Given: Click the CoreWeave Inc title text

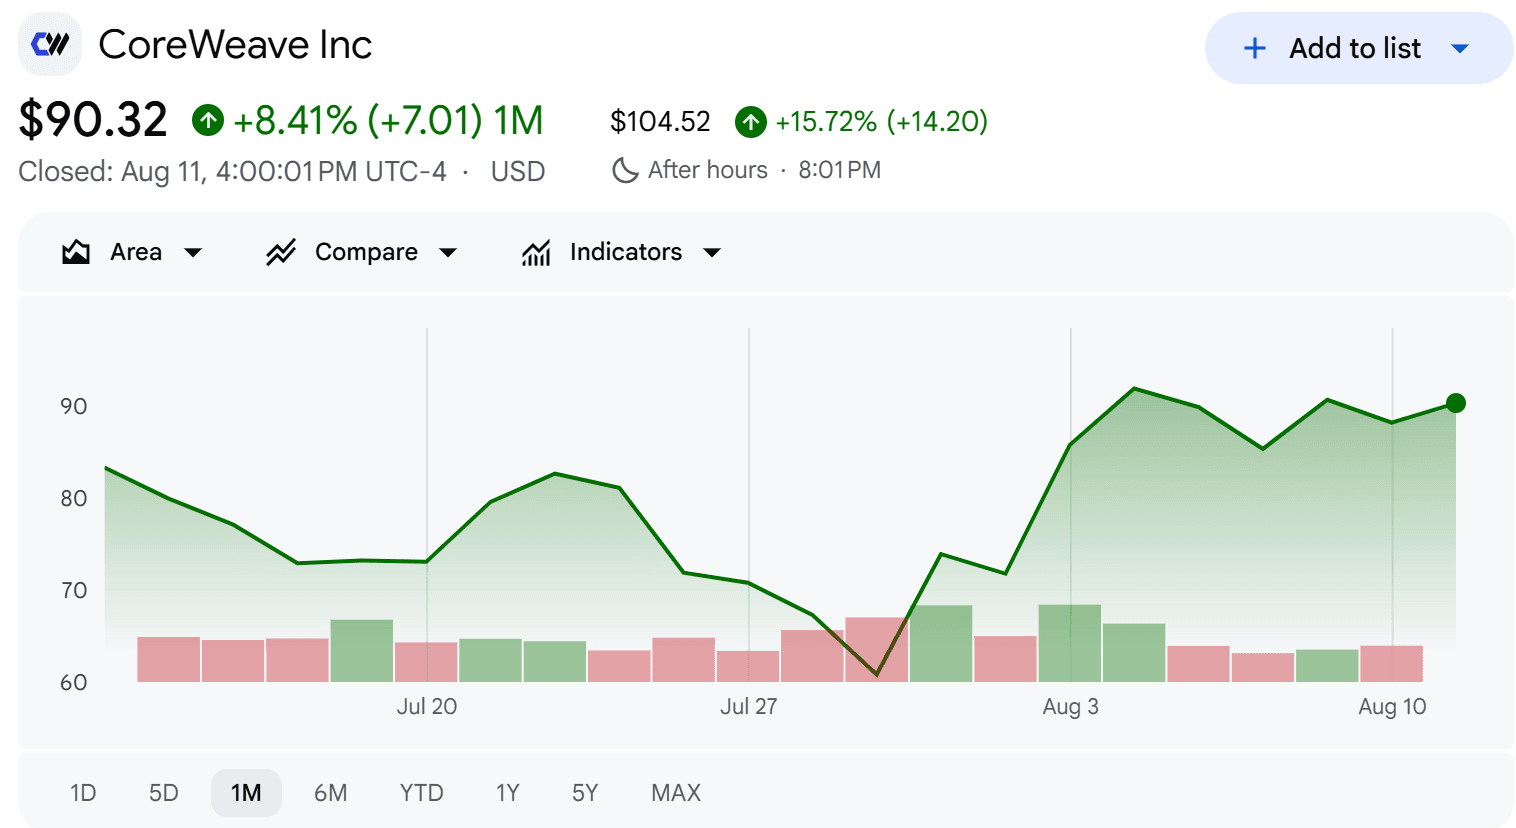Looking at the screenshot, I should click(235, 45).
